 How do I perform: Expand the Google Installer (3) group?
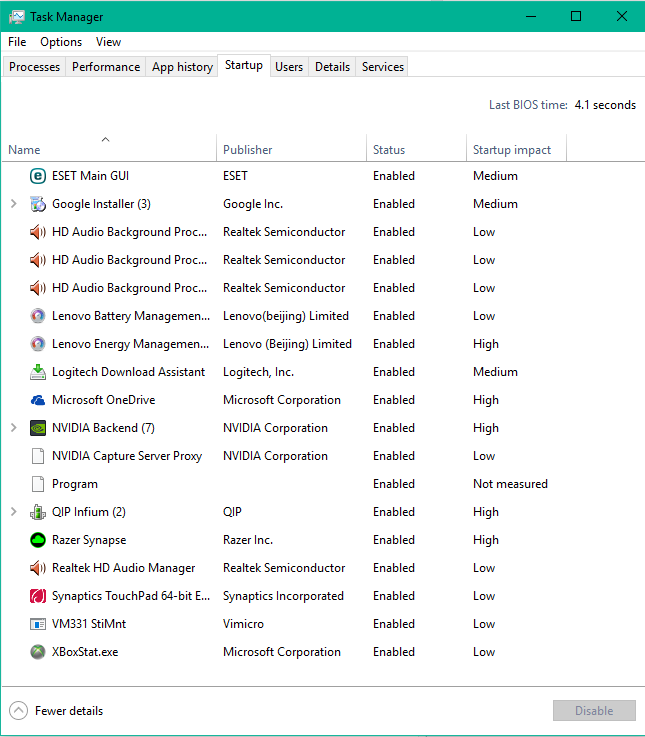(14, 204)
